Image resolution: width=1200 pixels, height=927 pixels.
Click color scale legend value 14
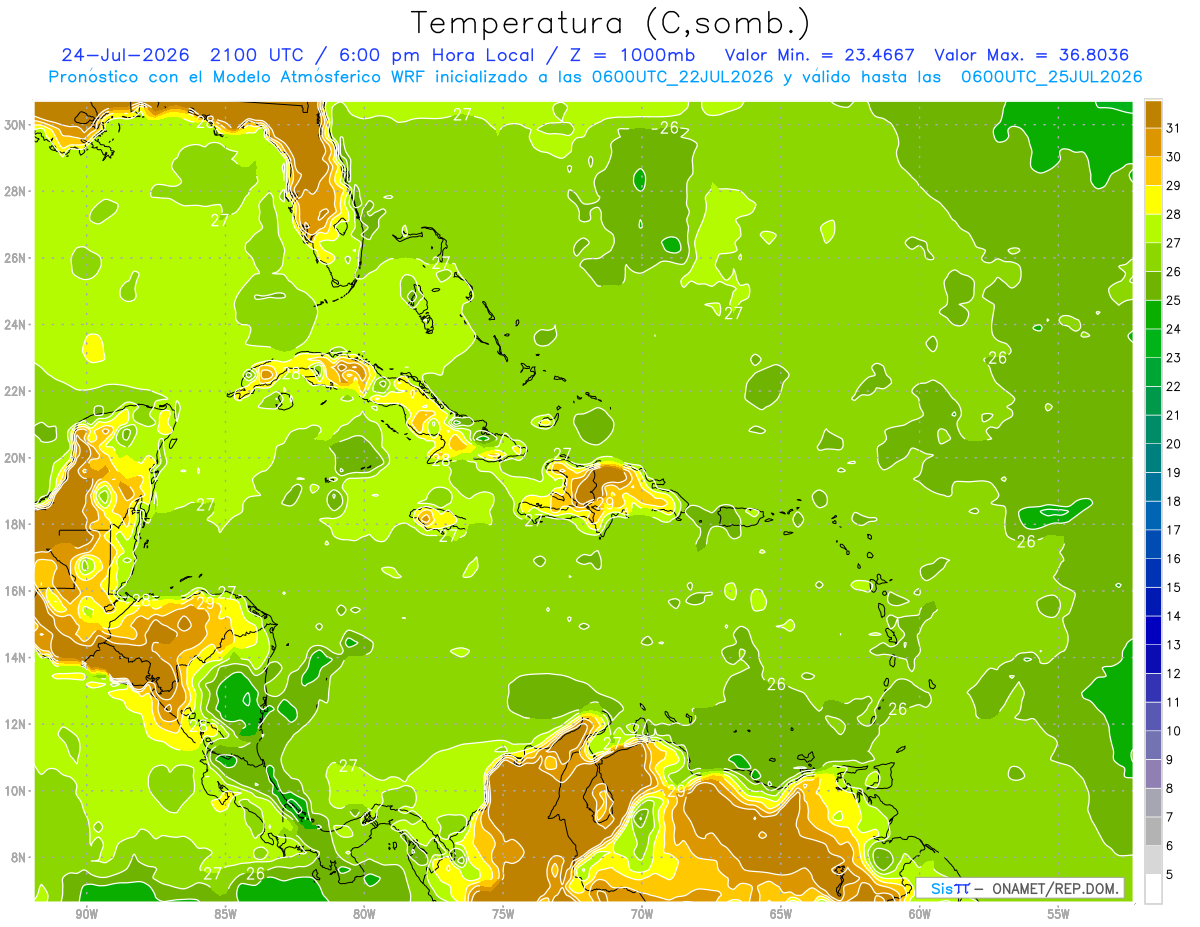point(1174,616)
